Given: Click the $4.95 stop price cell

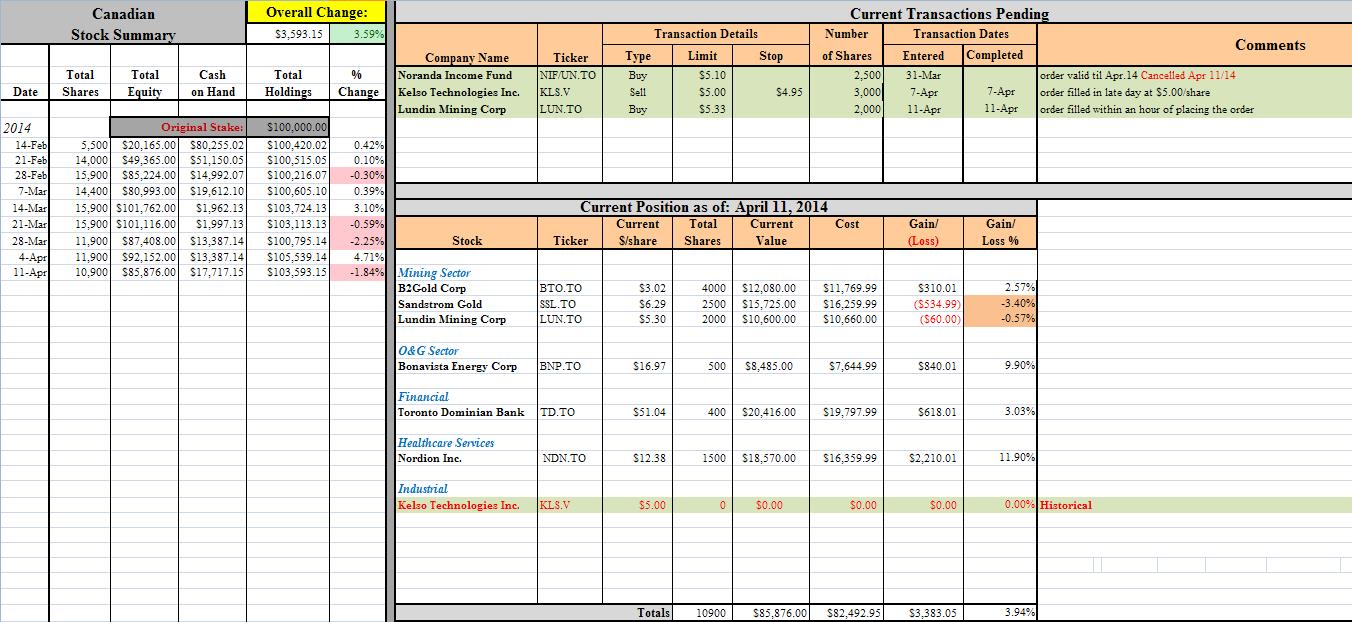Looking at the screenshot, I should 771,92.
